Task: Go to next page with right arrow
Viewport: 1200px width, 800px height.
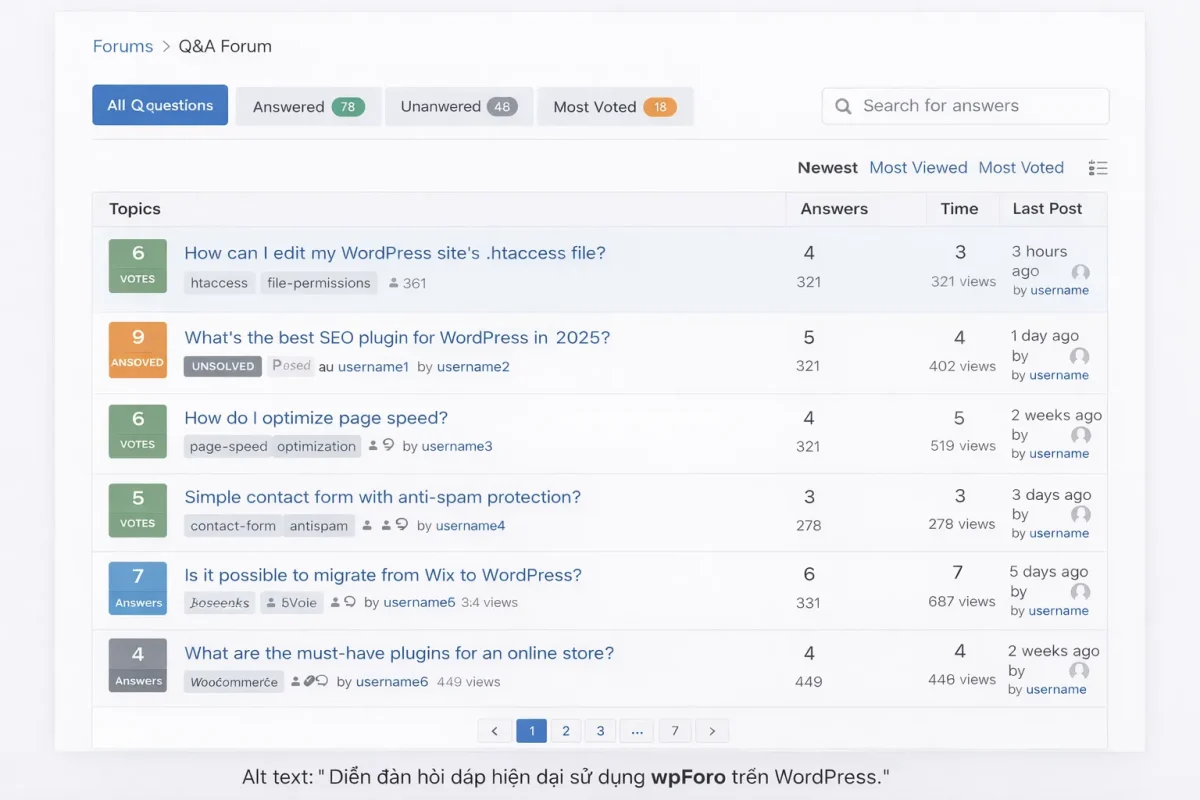Action: pyautogui.click(x=712, y=731)
